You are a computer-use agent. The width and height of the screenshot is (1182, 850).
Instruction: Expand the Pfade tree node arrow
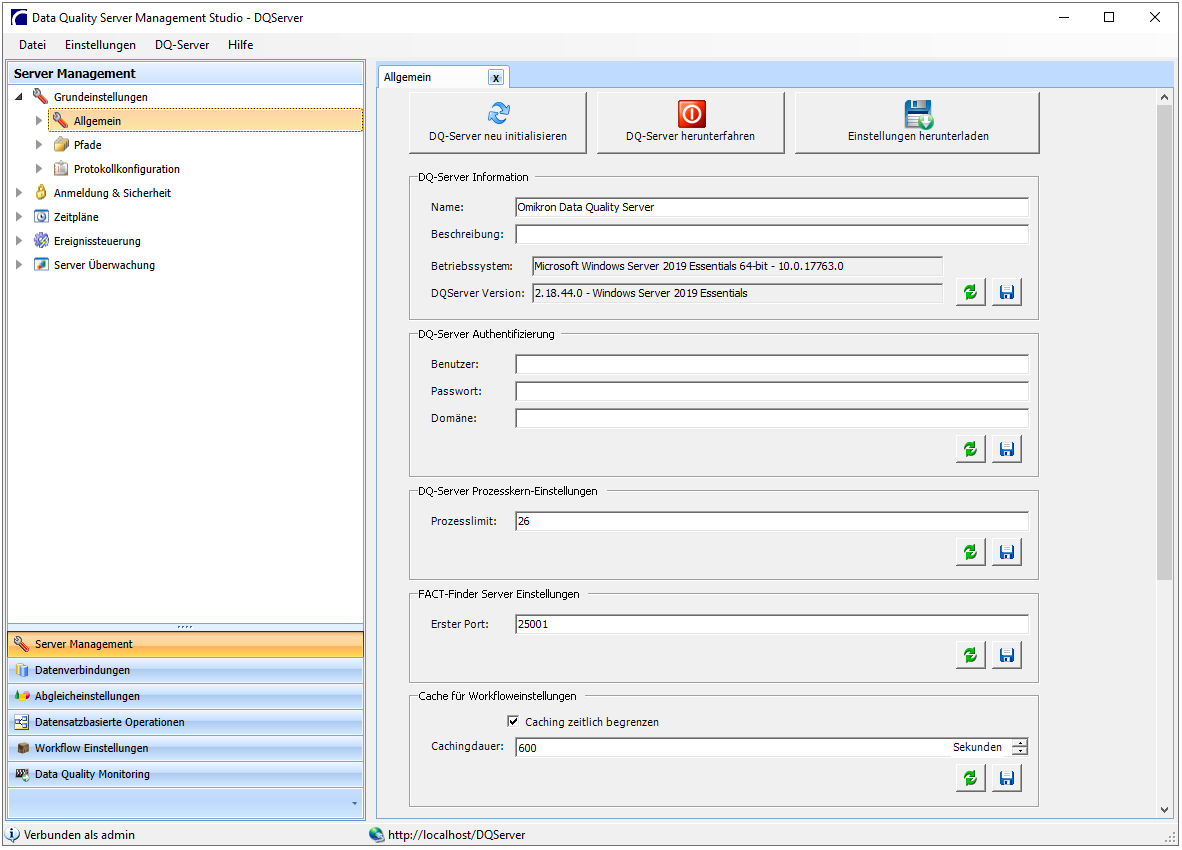click(x=38, y=145)
